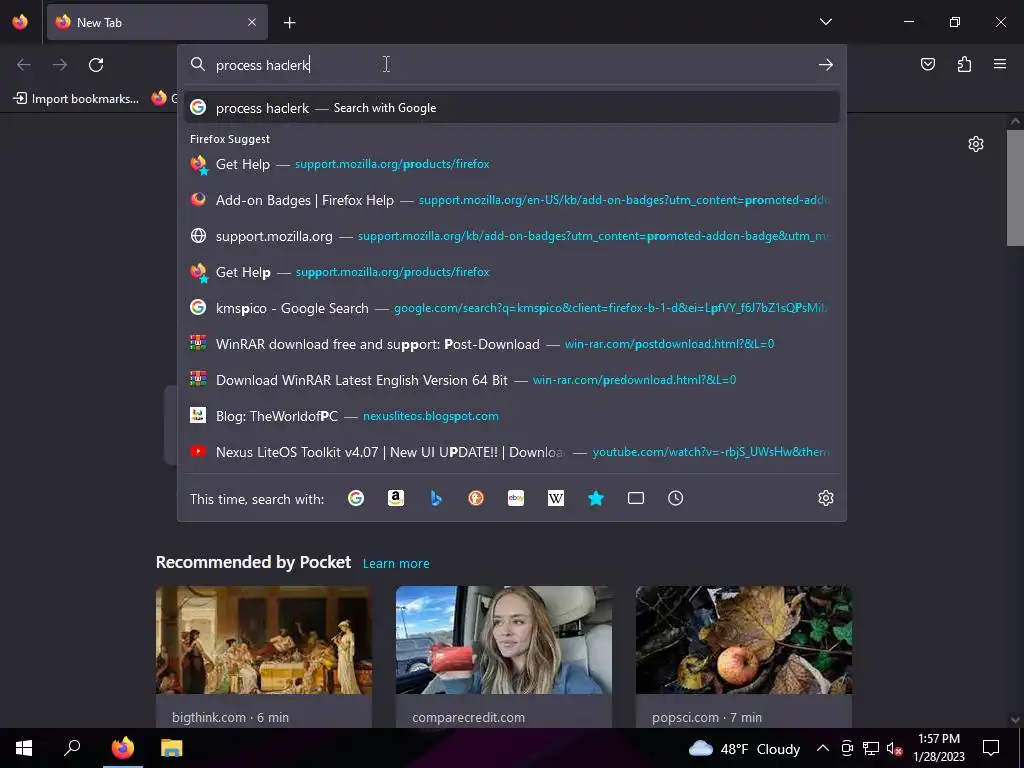Select 'process haclerk — Search with Google' suggestion
This screenshot has height=768, width=1024.
pyautogui.click(x=512, y=108)
